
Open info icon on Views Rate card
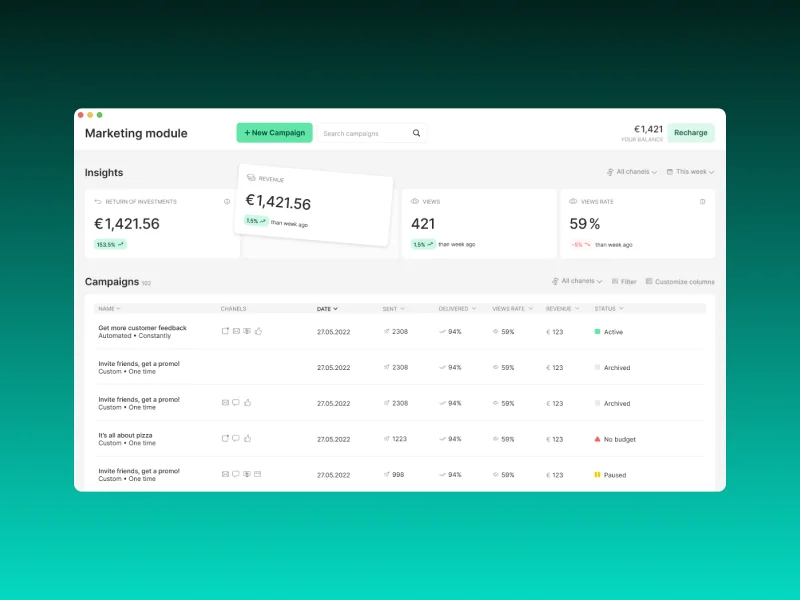coord(703,202)
